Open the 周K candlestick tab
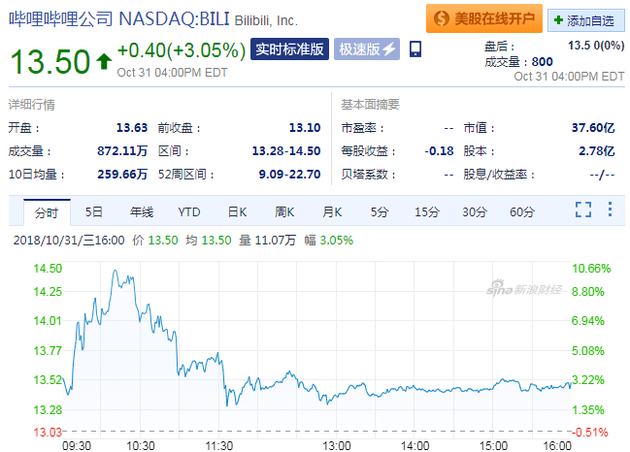 [x=284, y=212]
